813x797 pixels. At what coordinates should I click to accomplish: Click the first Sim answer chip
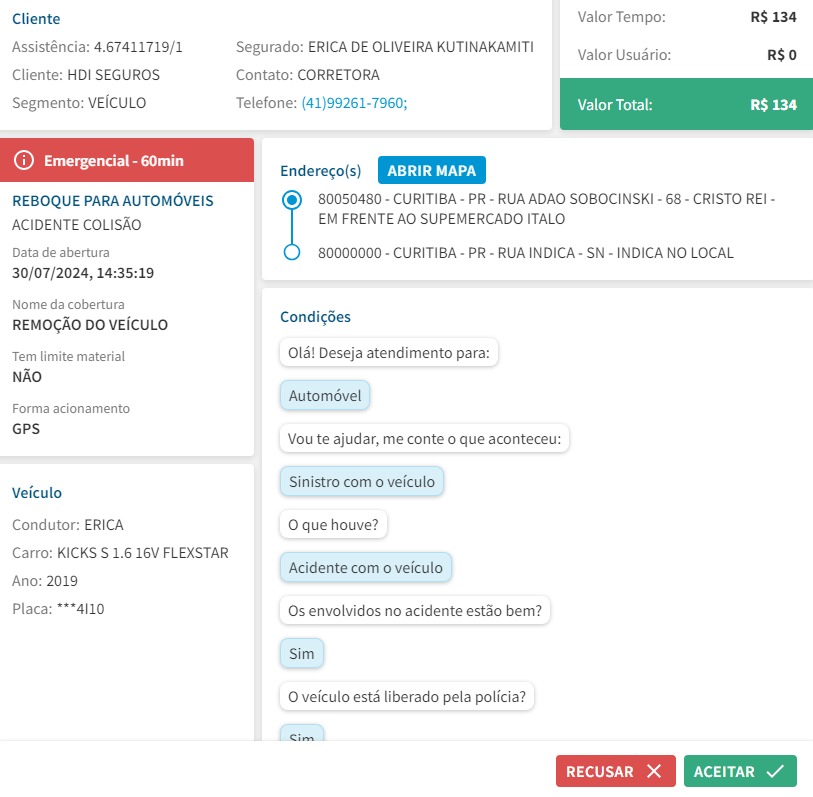tap(301, 654)
